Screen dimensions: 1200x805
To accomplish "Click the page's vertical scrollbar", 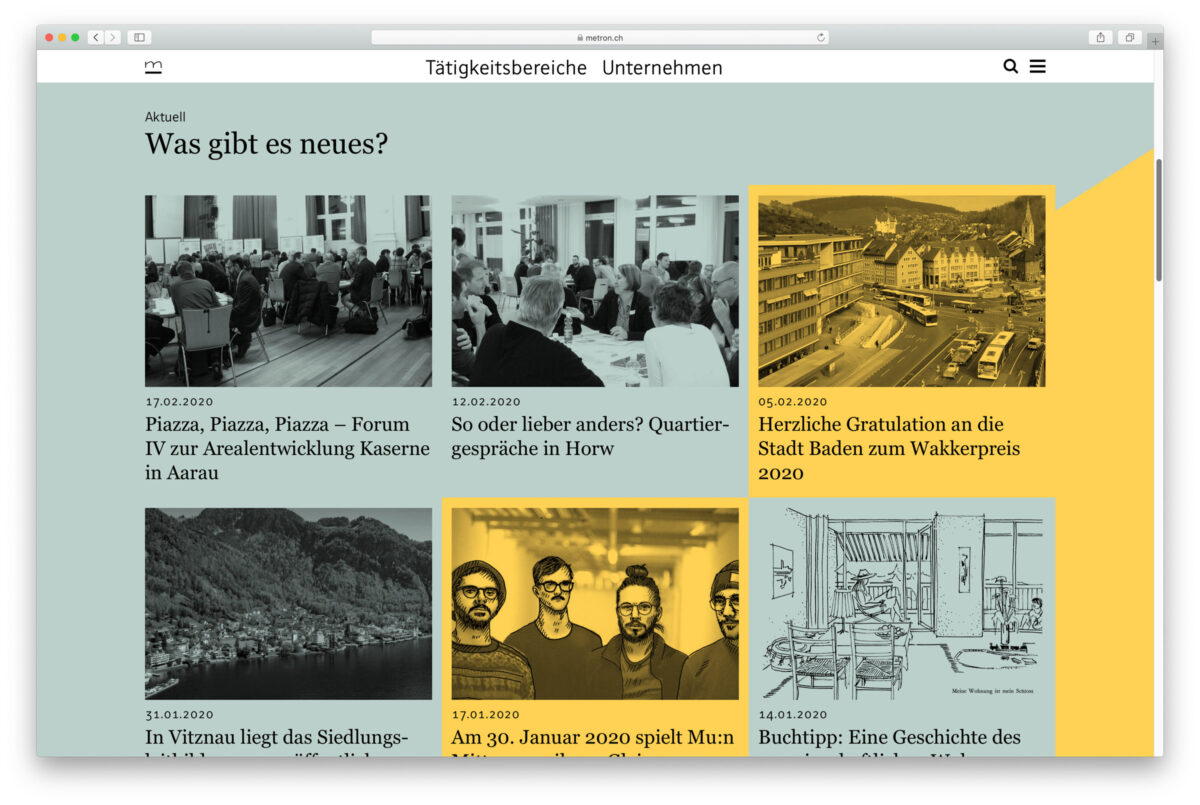I will (x=1159, y=220).
